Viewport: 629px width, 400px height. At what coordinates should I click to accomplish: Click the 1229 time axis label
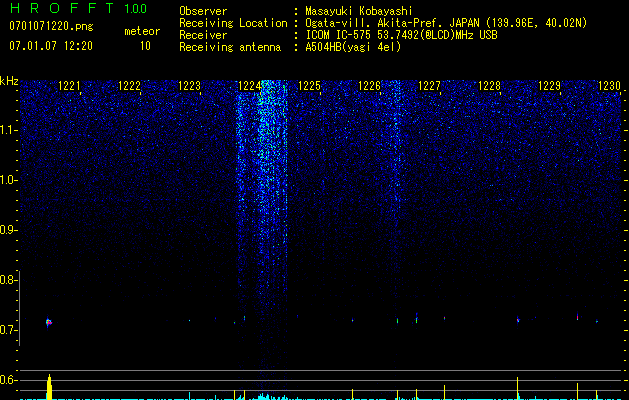pyautogui.click(x=550, y=86)
